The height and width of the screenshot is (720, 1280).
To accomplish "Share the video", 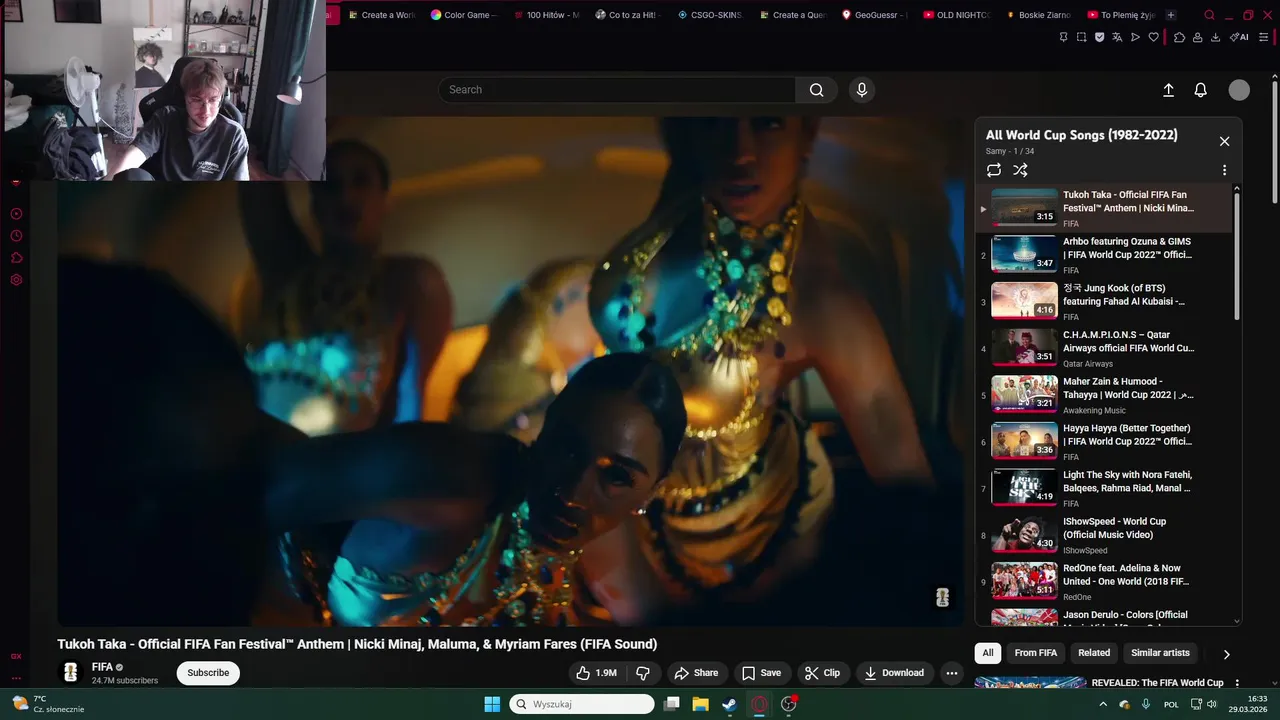I will pos(696,673).
